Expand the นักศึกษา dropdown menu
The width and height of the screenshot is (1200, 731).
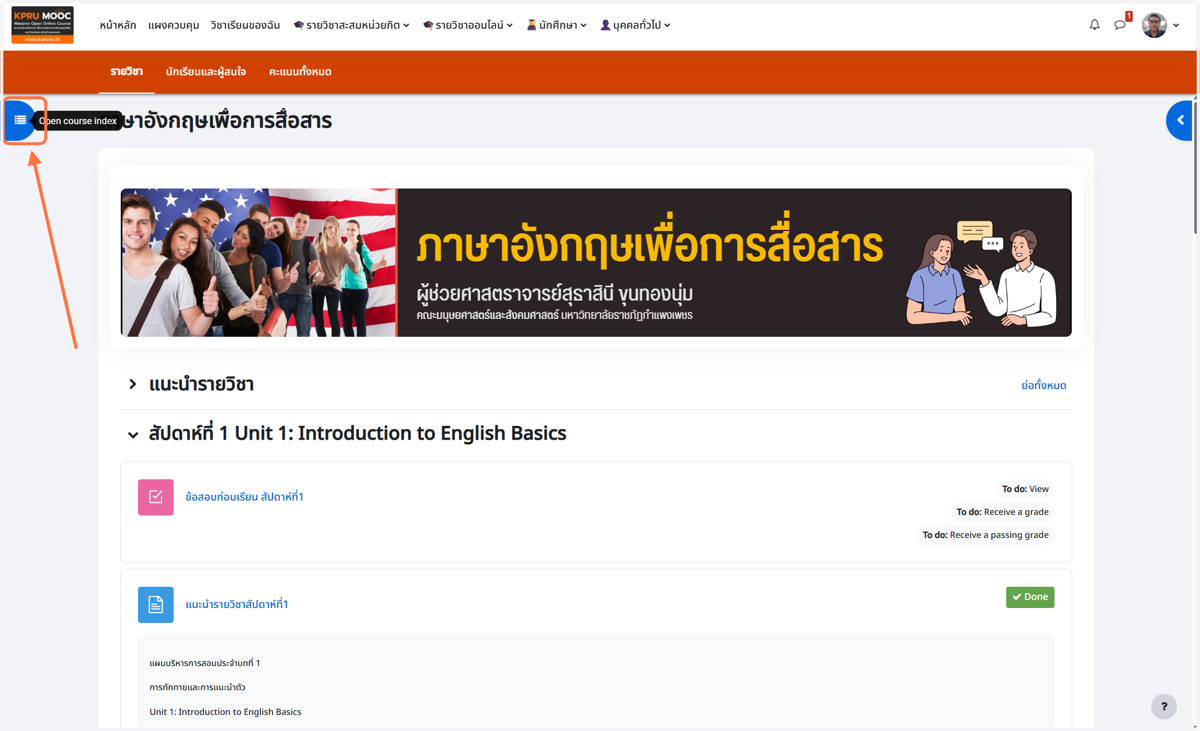pyautogui.click(x=557, y=25)
